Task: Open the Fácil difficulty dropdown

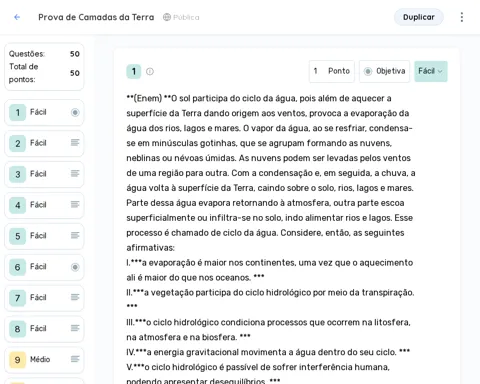Action: pyautogui.click(x=431, y=71)
